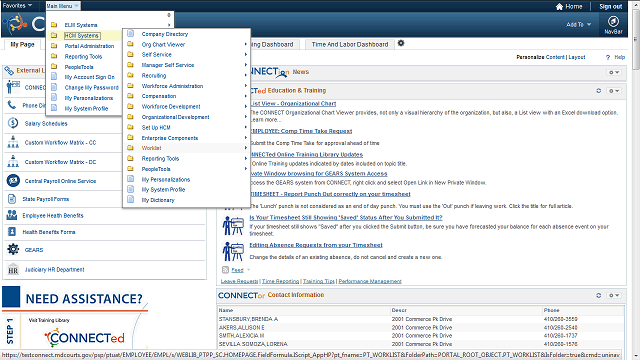Click the CONNECTed training library logo
640x360 pixels.
coord(84,338)
